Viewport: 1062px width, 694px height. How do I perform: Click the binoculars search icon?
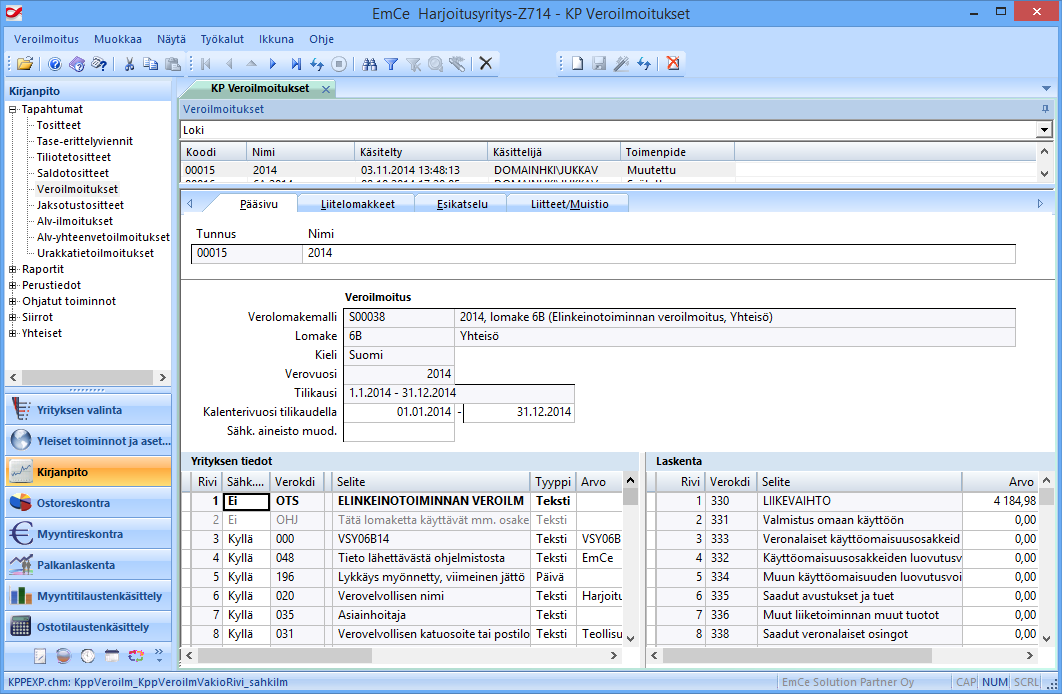(369, 64)
